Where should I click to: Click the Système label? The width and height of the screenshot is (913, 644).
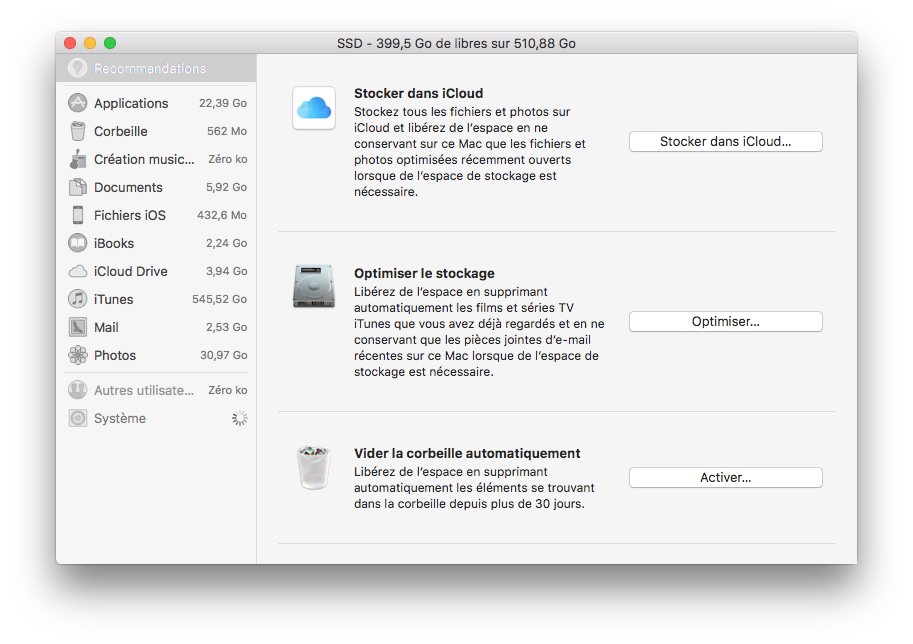120,419
